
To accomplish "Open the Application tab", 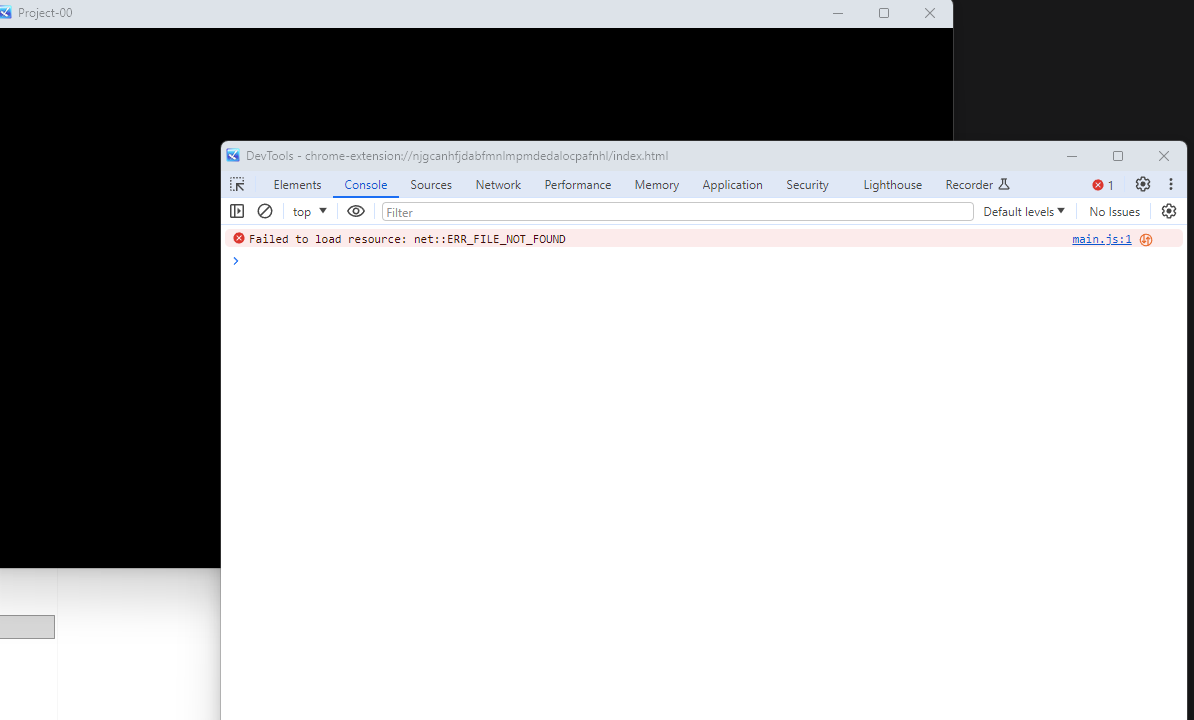I will [732, 185].
